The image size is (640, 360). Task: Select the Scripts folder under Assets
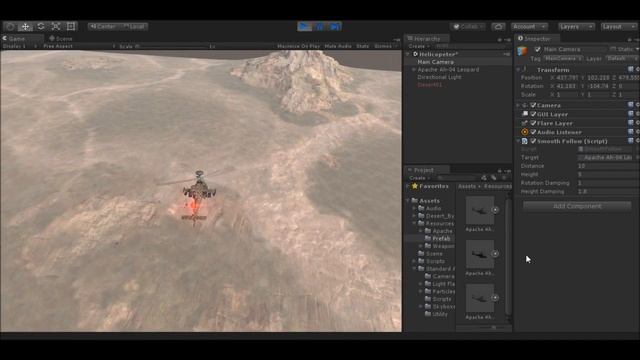(x=431, y=261)
